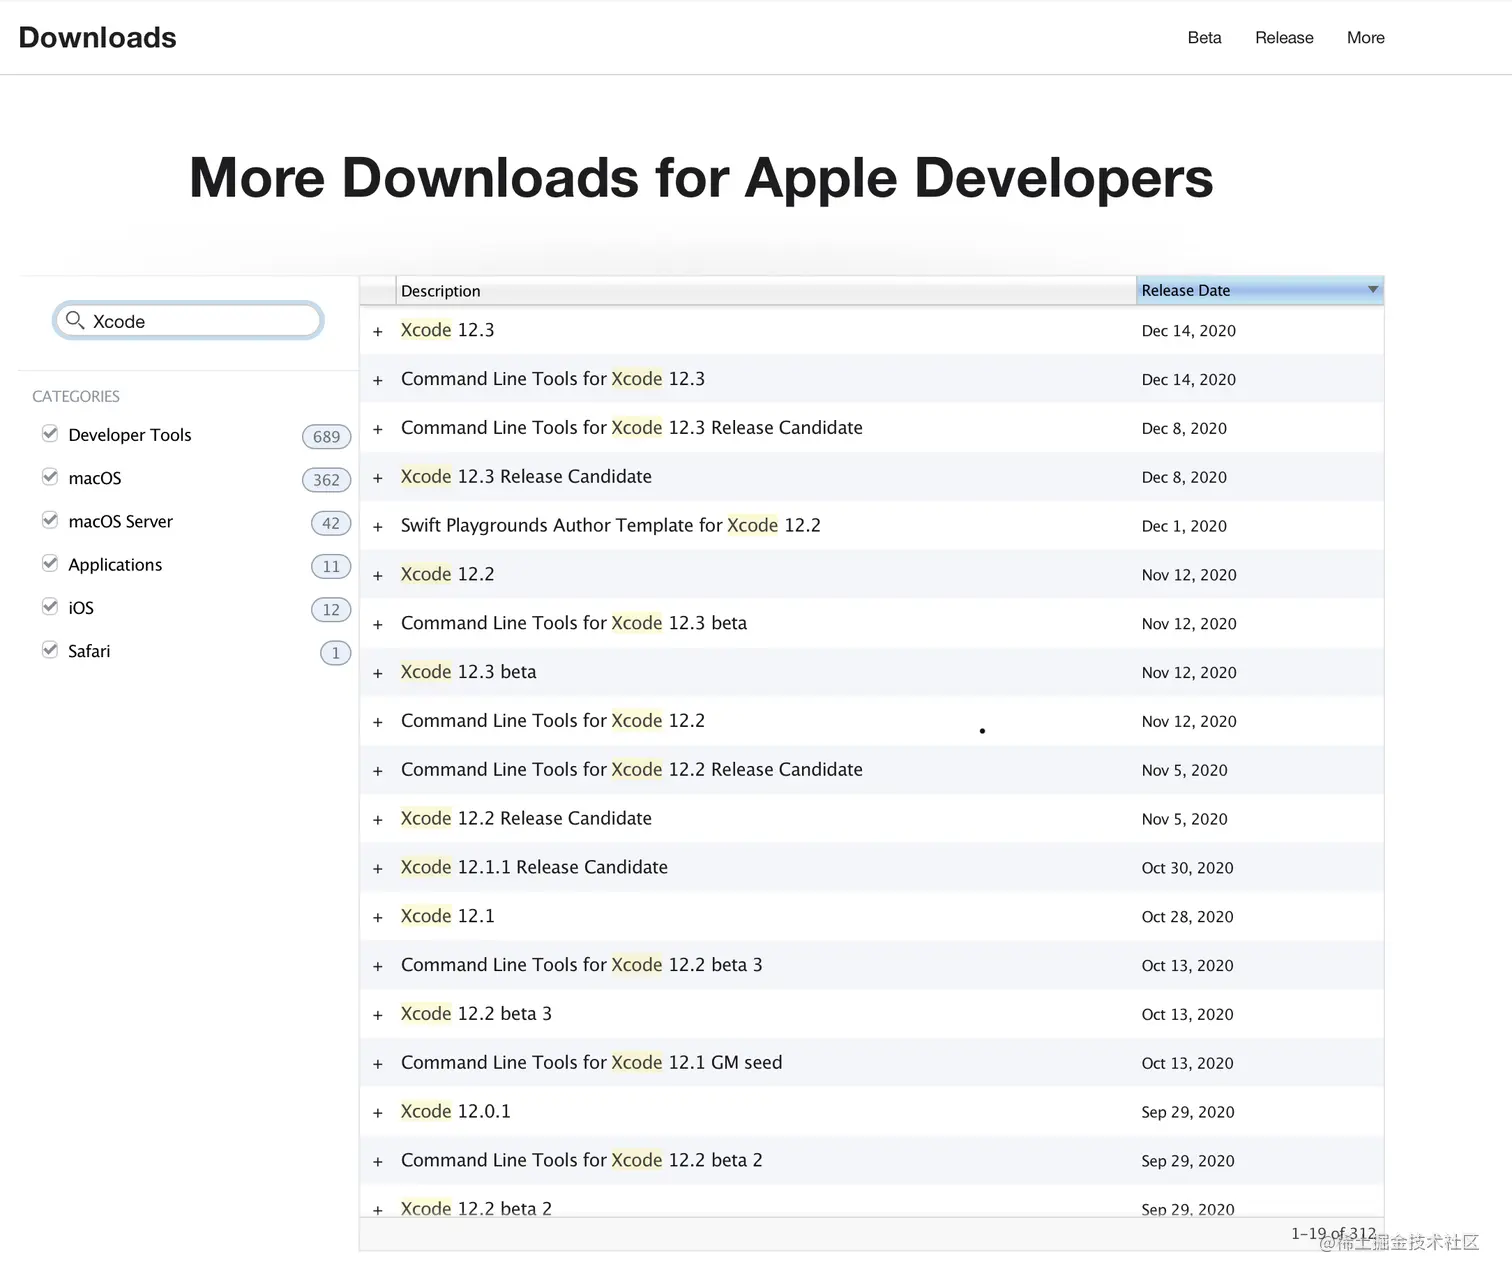Viewport: 1512px width, 1285px height.
Task: Click the Oct 28, 2020 release date
Action: (1187, 917)
